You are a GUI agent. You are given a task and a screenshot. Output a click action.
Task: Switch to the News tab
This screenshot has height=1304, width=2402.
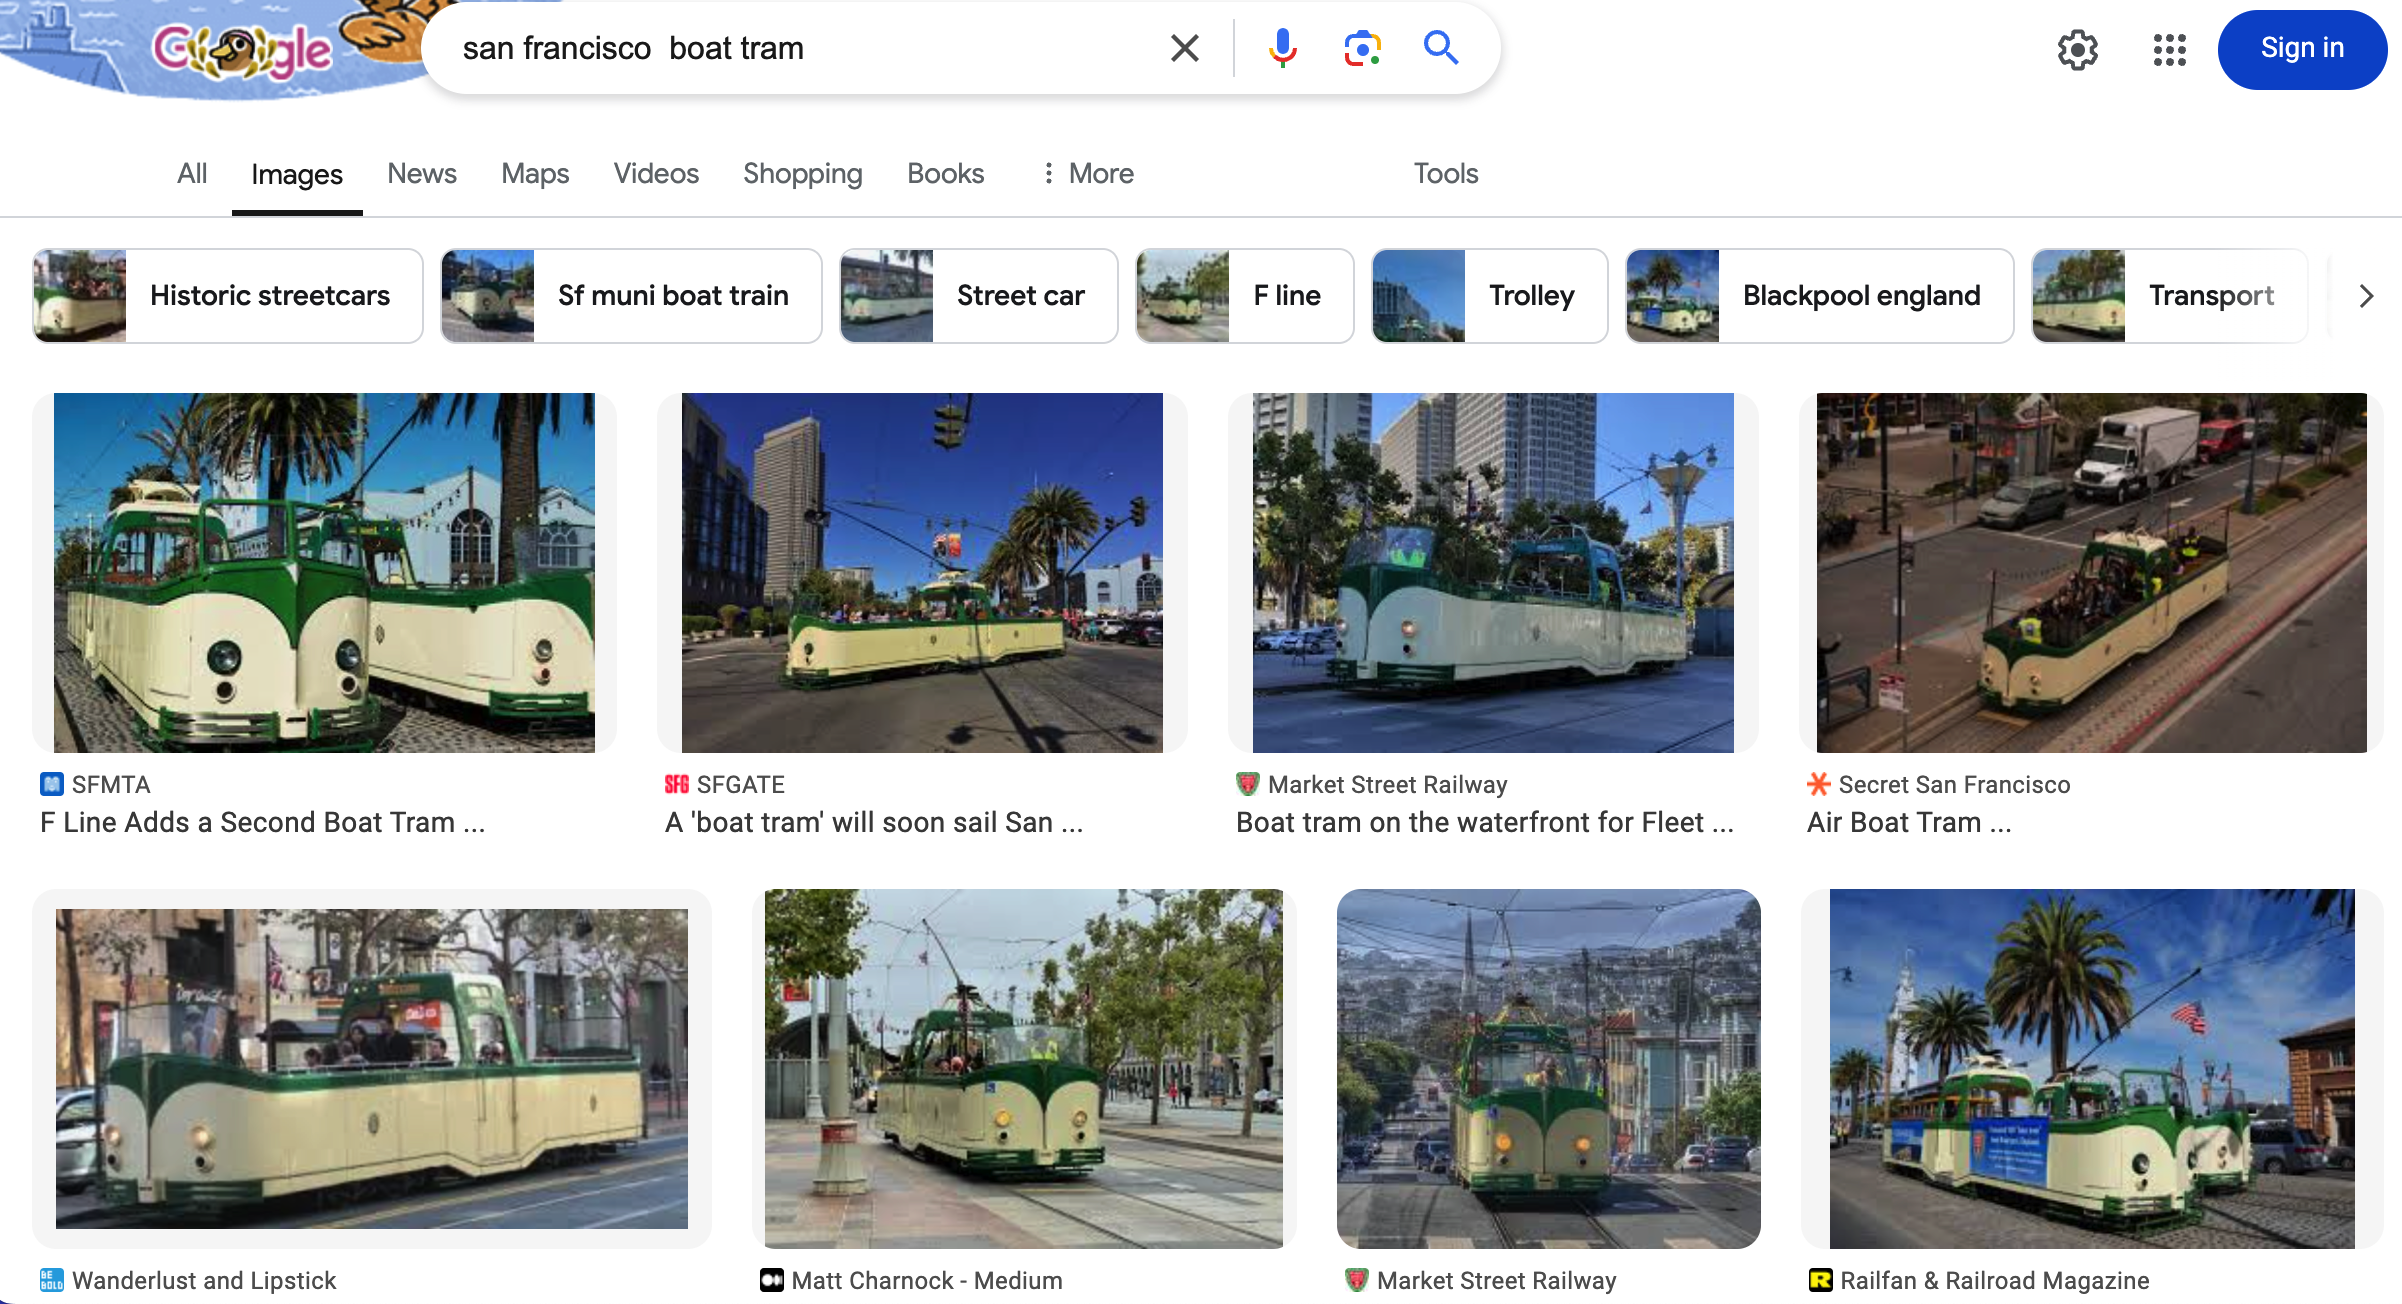click(421, 174)
